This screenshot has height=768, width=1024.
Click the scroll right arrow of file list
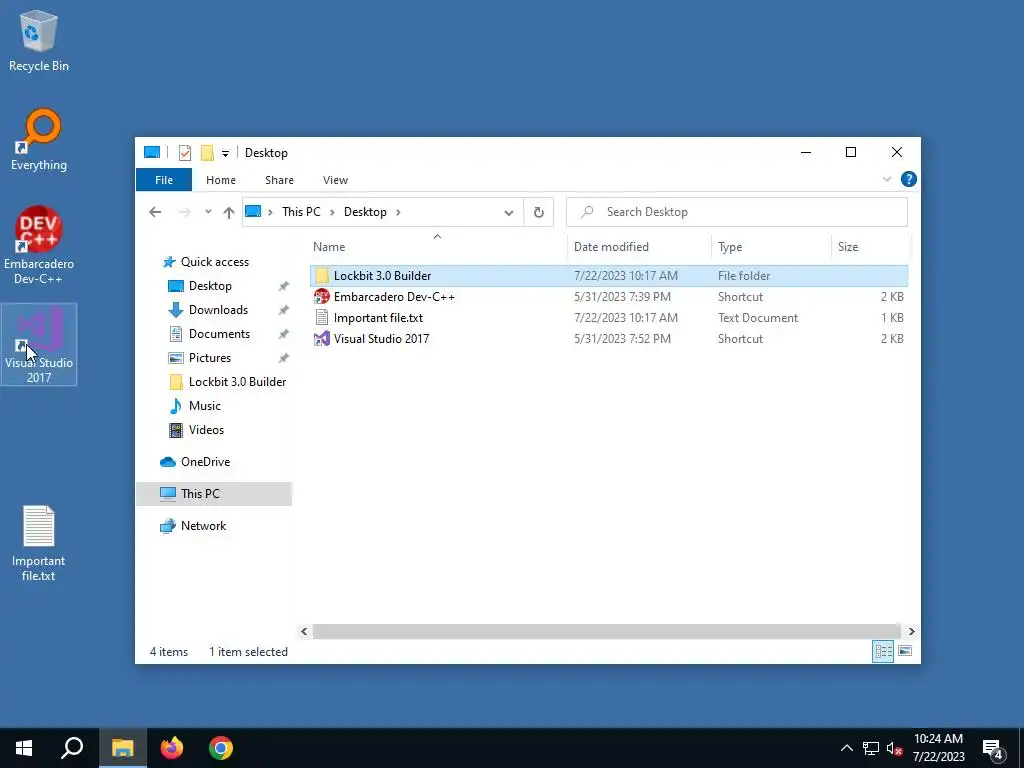[x=911, y=632]
